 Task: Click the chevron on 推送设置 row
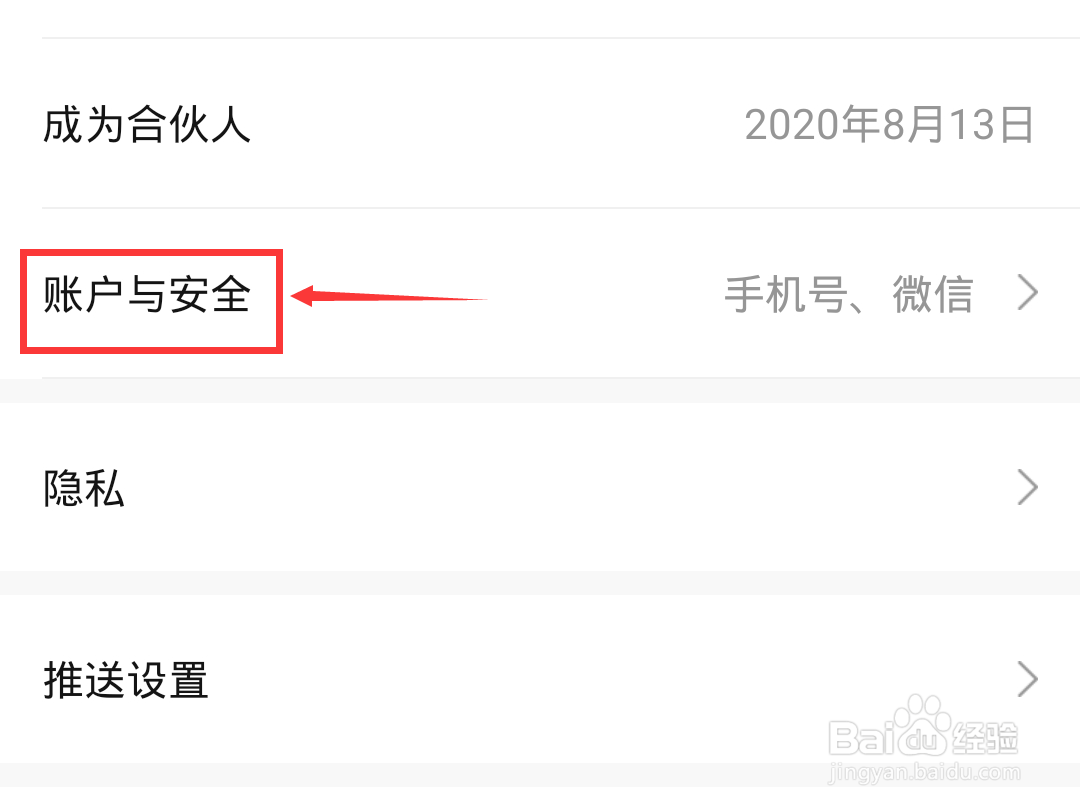[x=1028, y=680]
